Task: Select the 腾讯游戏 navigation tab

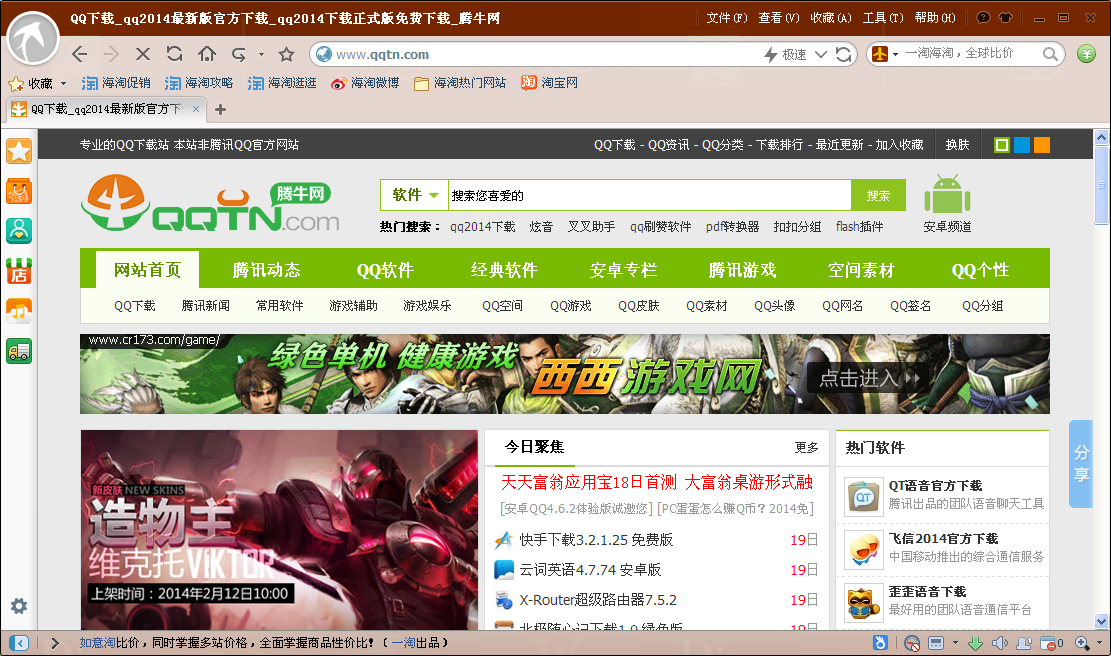Action: [743, 269]
